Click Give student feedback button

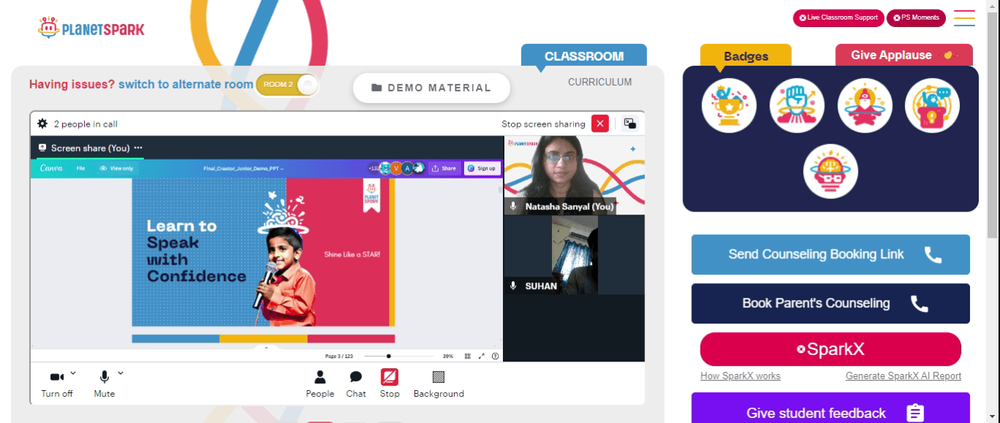click(x=830, y=410)
